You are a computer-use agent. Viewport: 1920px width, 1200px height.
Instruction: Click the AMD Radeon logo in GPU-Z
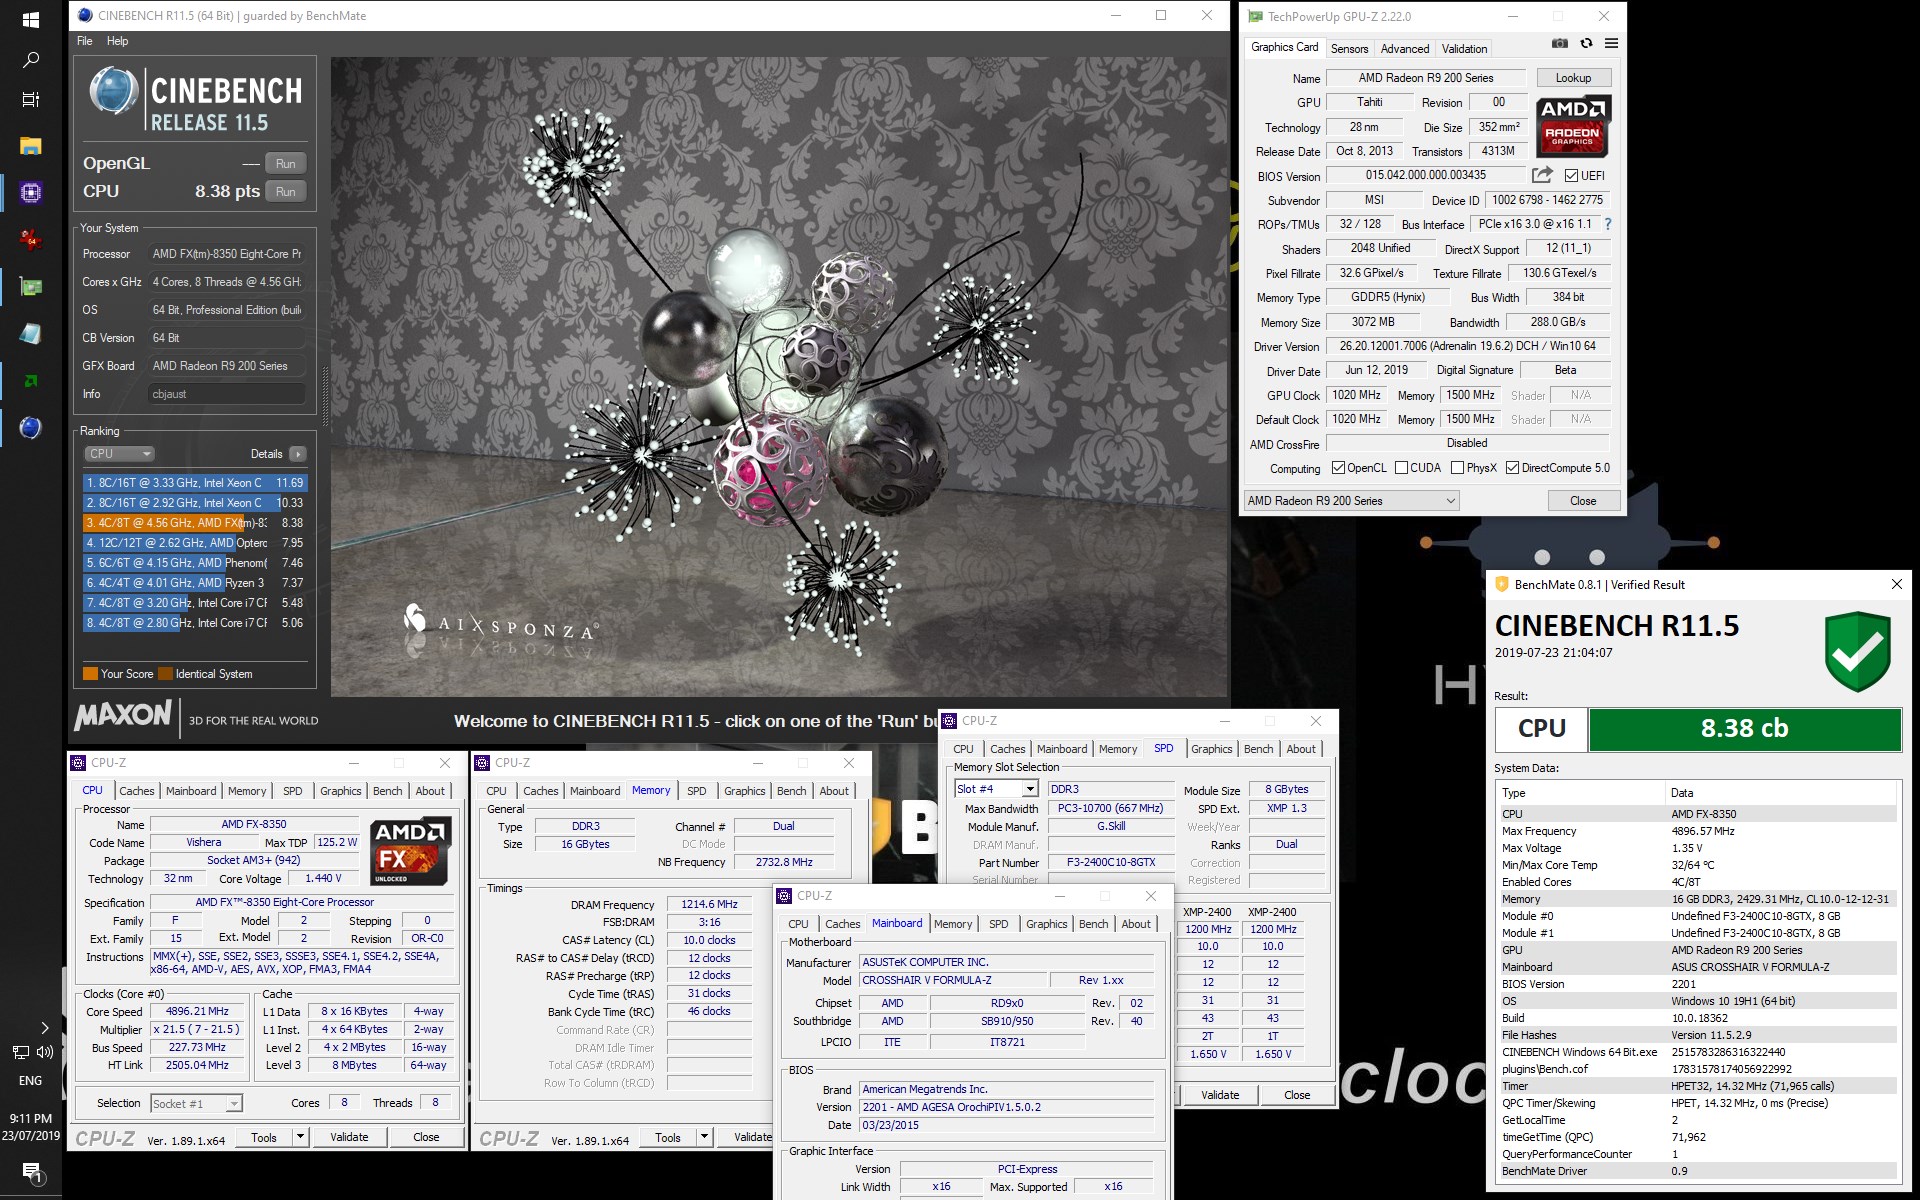(x=1572, y=127)
